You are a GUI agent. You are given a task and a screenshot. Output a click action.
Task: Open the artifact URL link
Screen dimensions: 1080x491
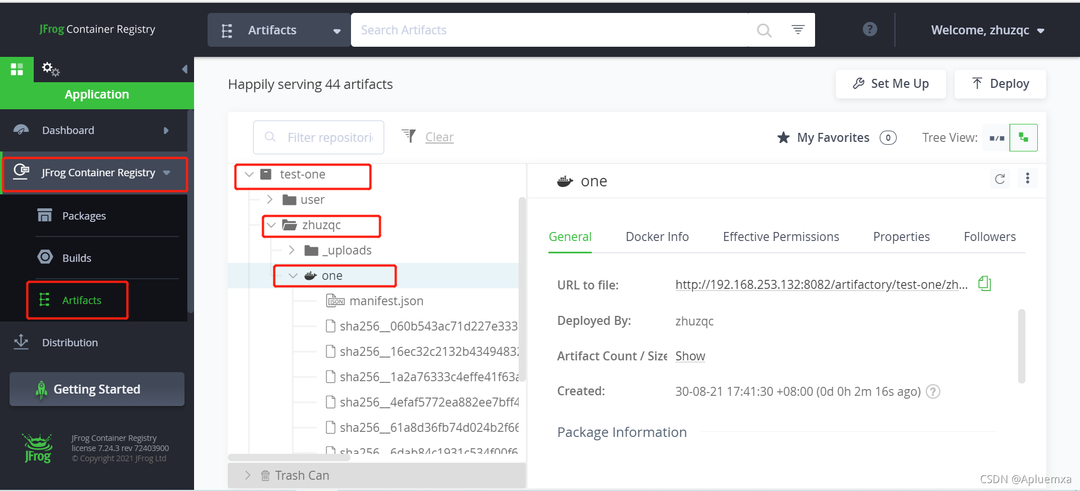click(x=822, y=284)
